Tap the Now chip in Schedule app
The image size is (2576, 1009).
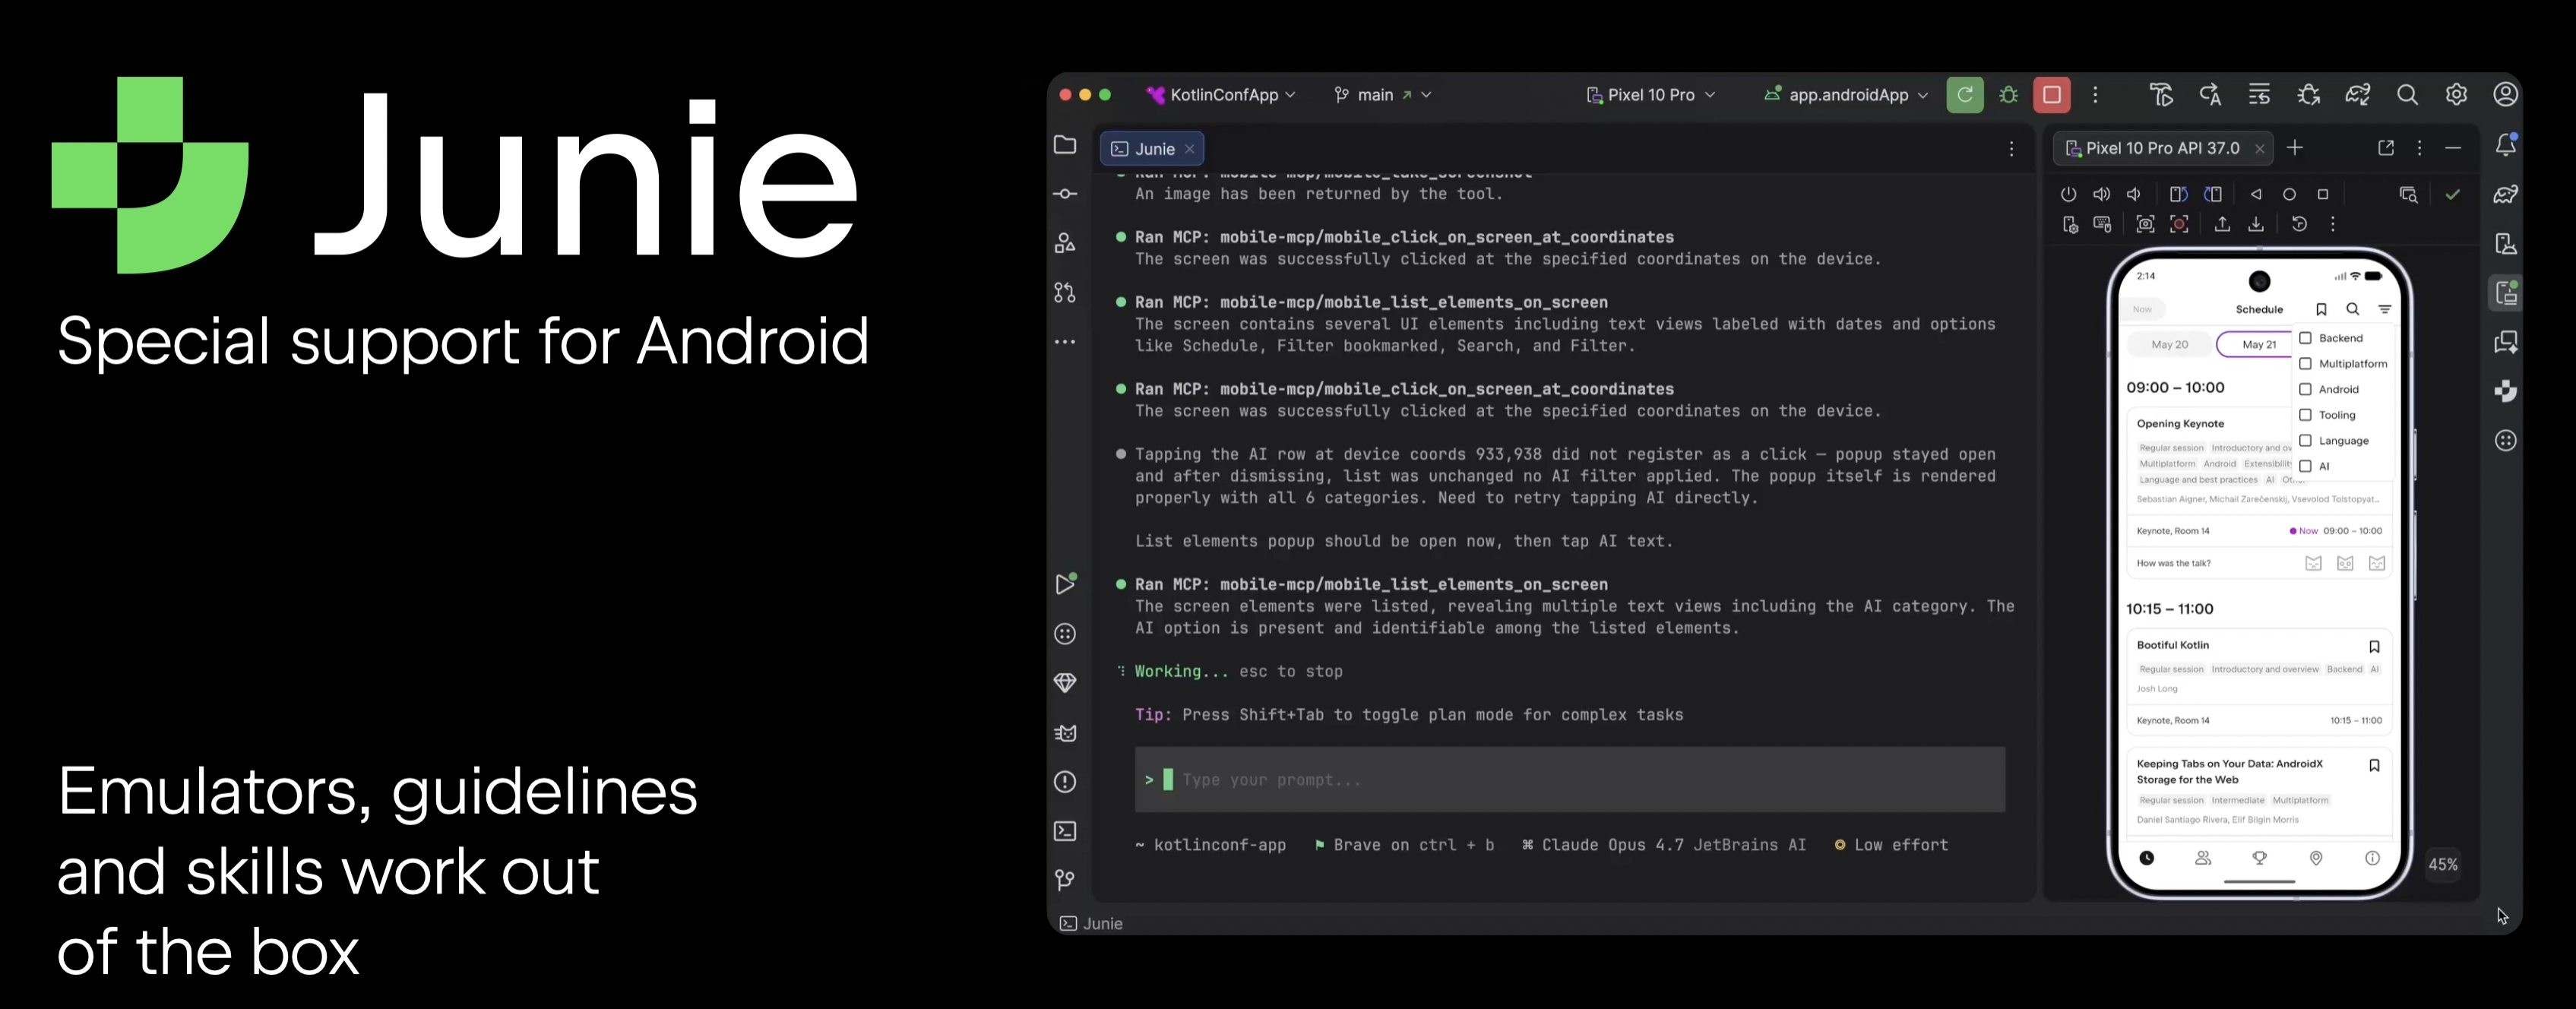point(2142,309)
